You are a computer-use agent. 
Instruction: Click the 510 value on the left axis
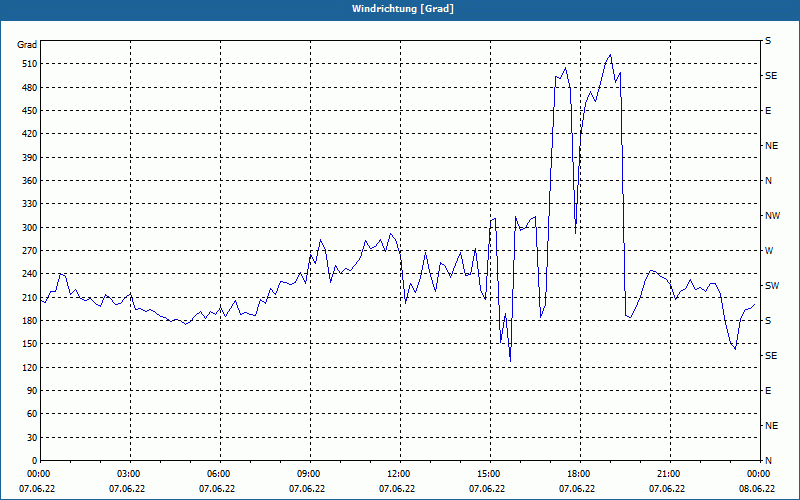[30, 64]
